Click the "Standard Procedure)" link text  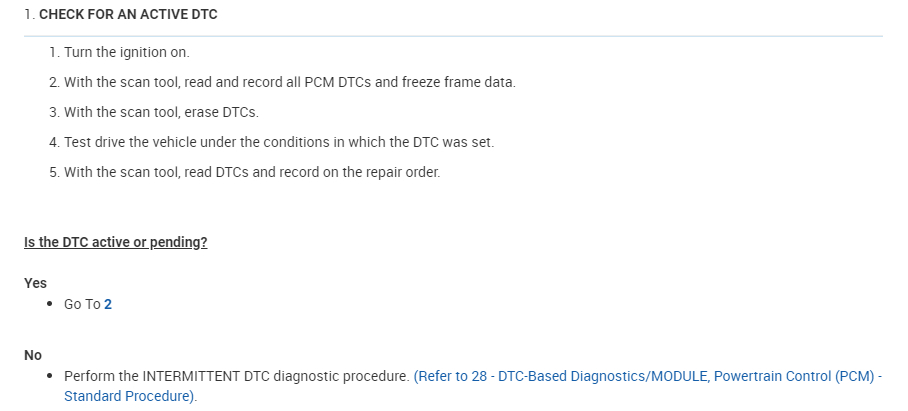click(130, 396)
